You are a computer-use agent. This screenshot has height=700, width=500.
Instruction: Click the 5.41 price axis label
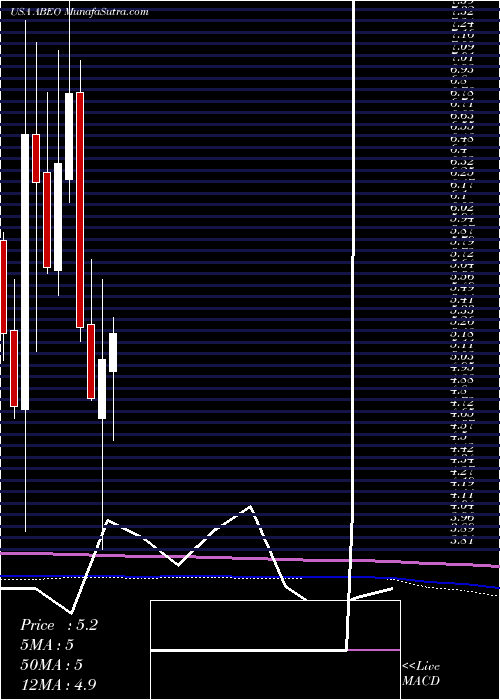(463, 300)
